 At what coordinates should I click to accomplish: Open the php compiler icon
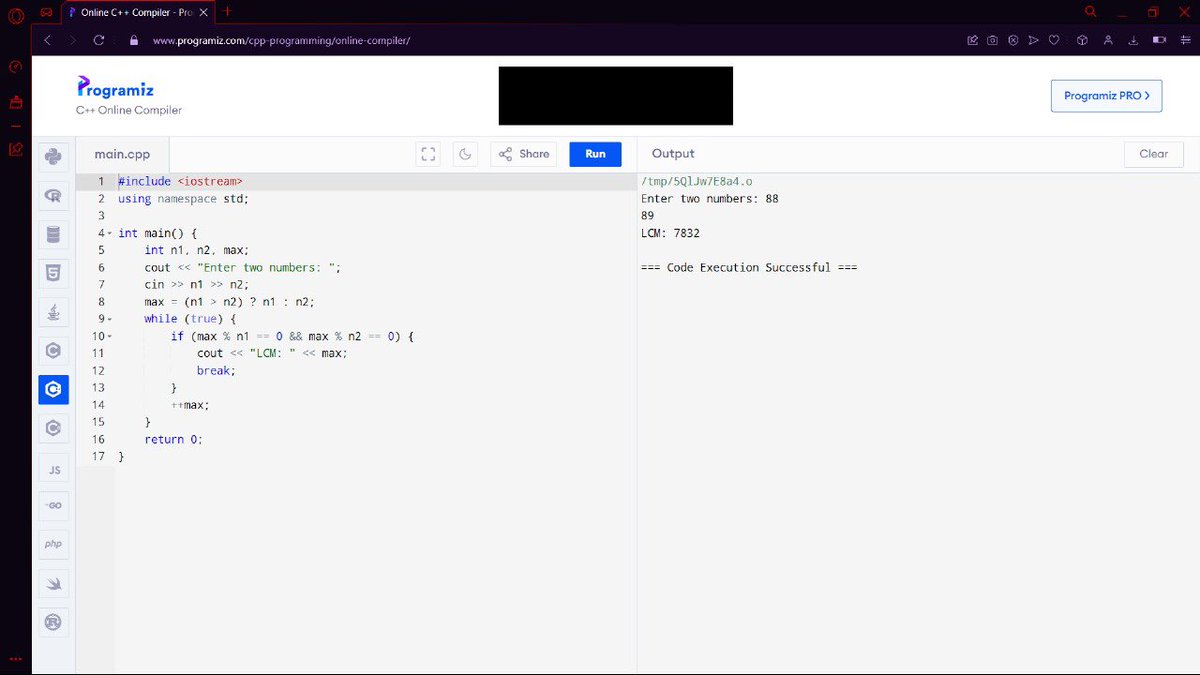(x=54, y=545)
